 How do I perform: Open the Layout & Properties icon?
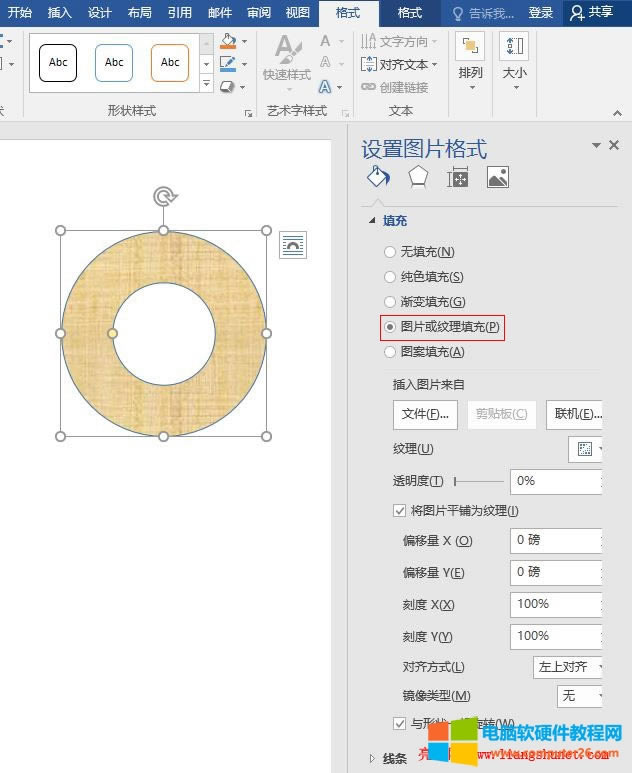[458, 177]
